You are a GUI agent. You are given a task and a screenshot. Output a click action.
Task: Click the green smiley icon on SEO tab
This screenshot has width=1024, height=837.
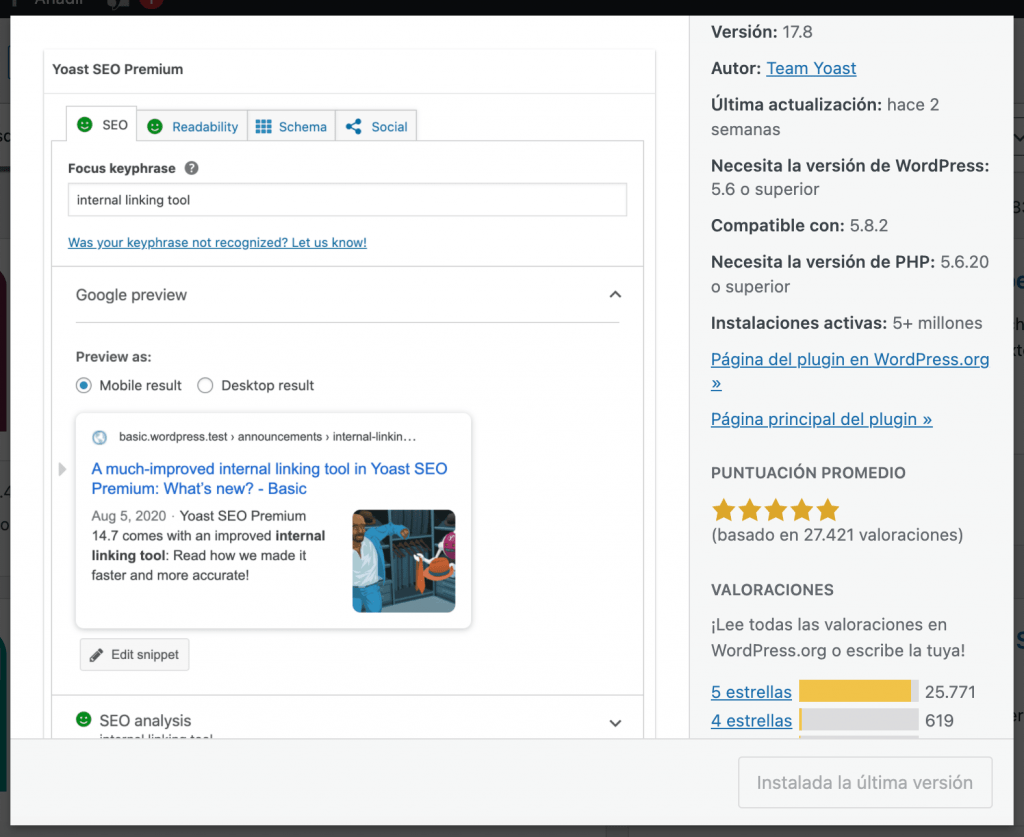(x=85, y=125)
